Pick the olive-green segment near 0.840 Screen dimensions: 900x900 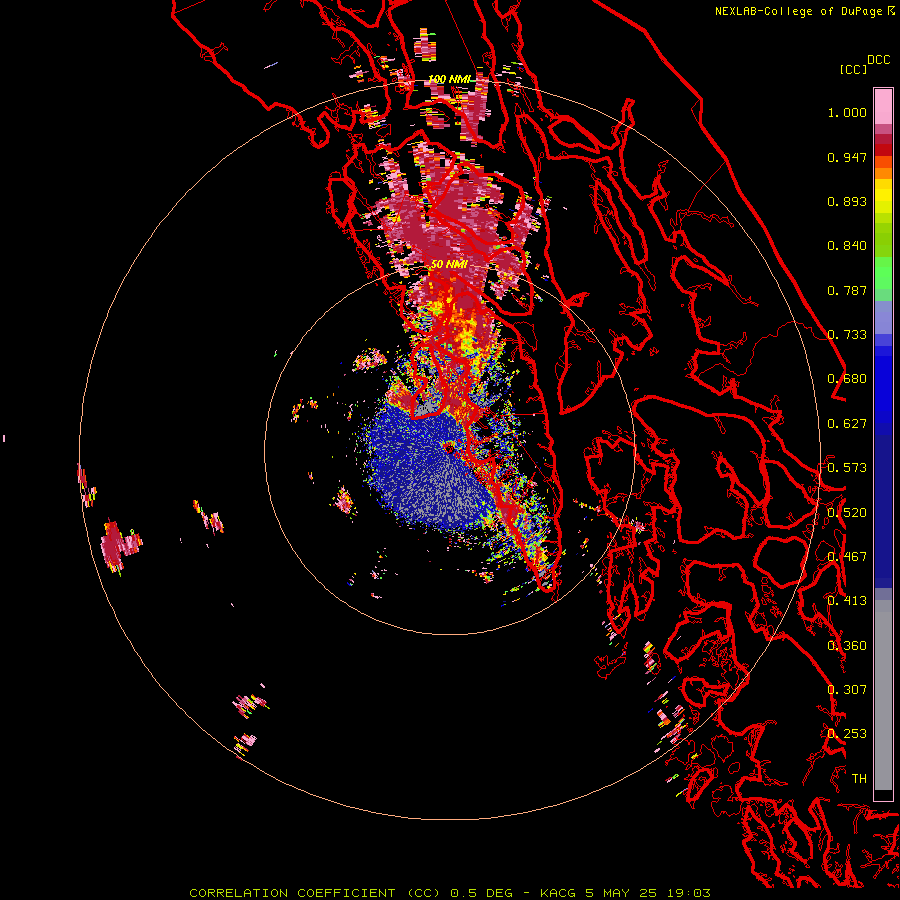click(x=883, y=240)
